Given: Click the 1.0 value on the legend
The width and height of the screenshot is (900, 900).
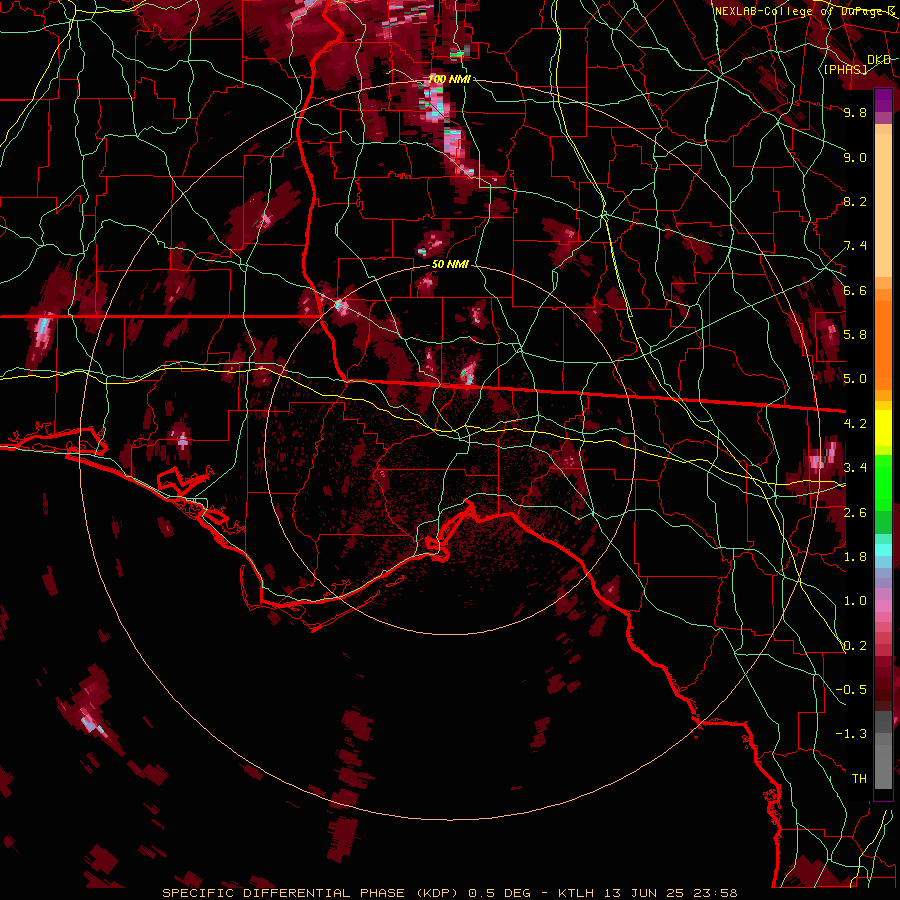Looking at the screenshot, I should [x=855, y=601].
